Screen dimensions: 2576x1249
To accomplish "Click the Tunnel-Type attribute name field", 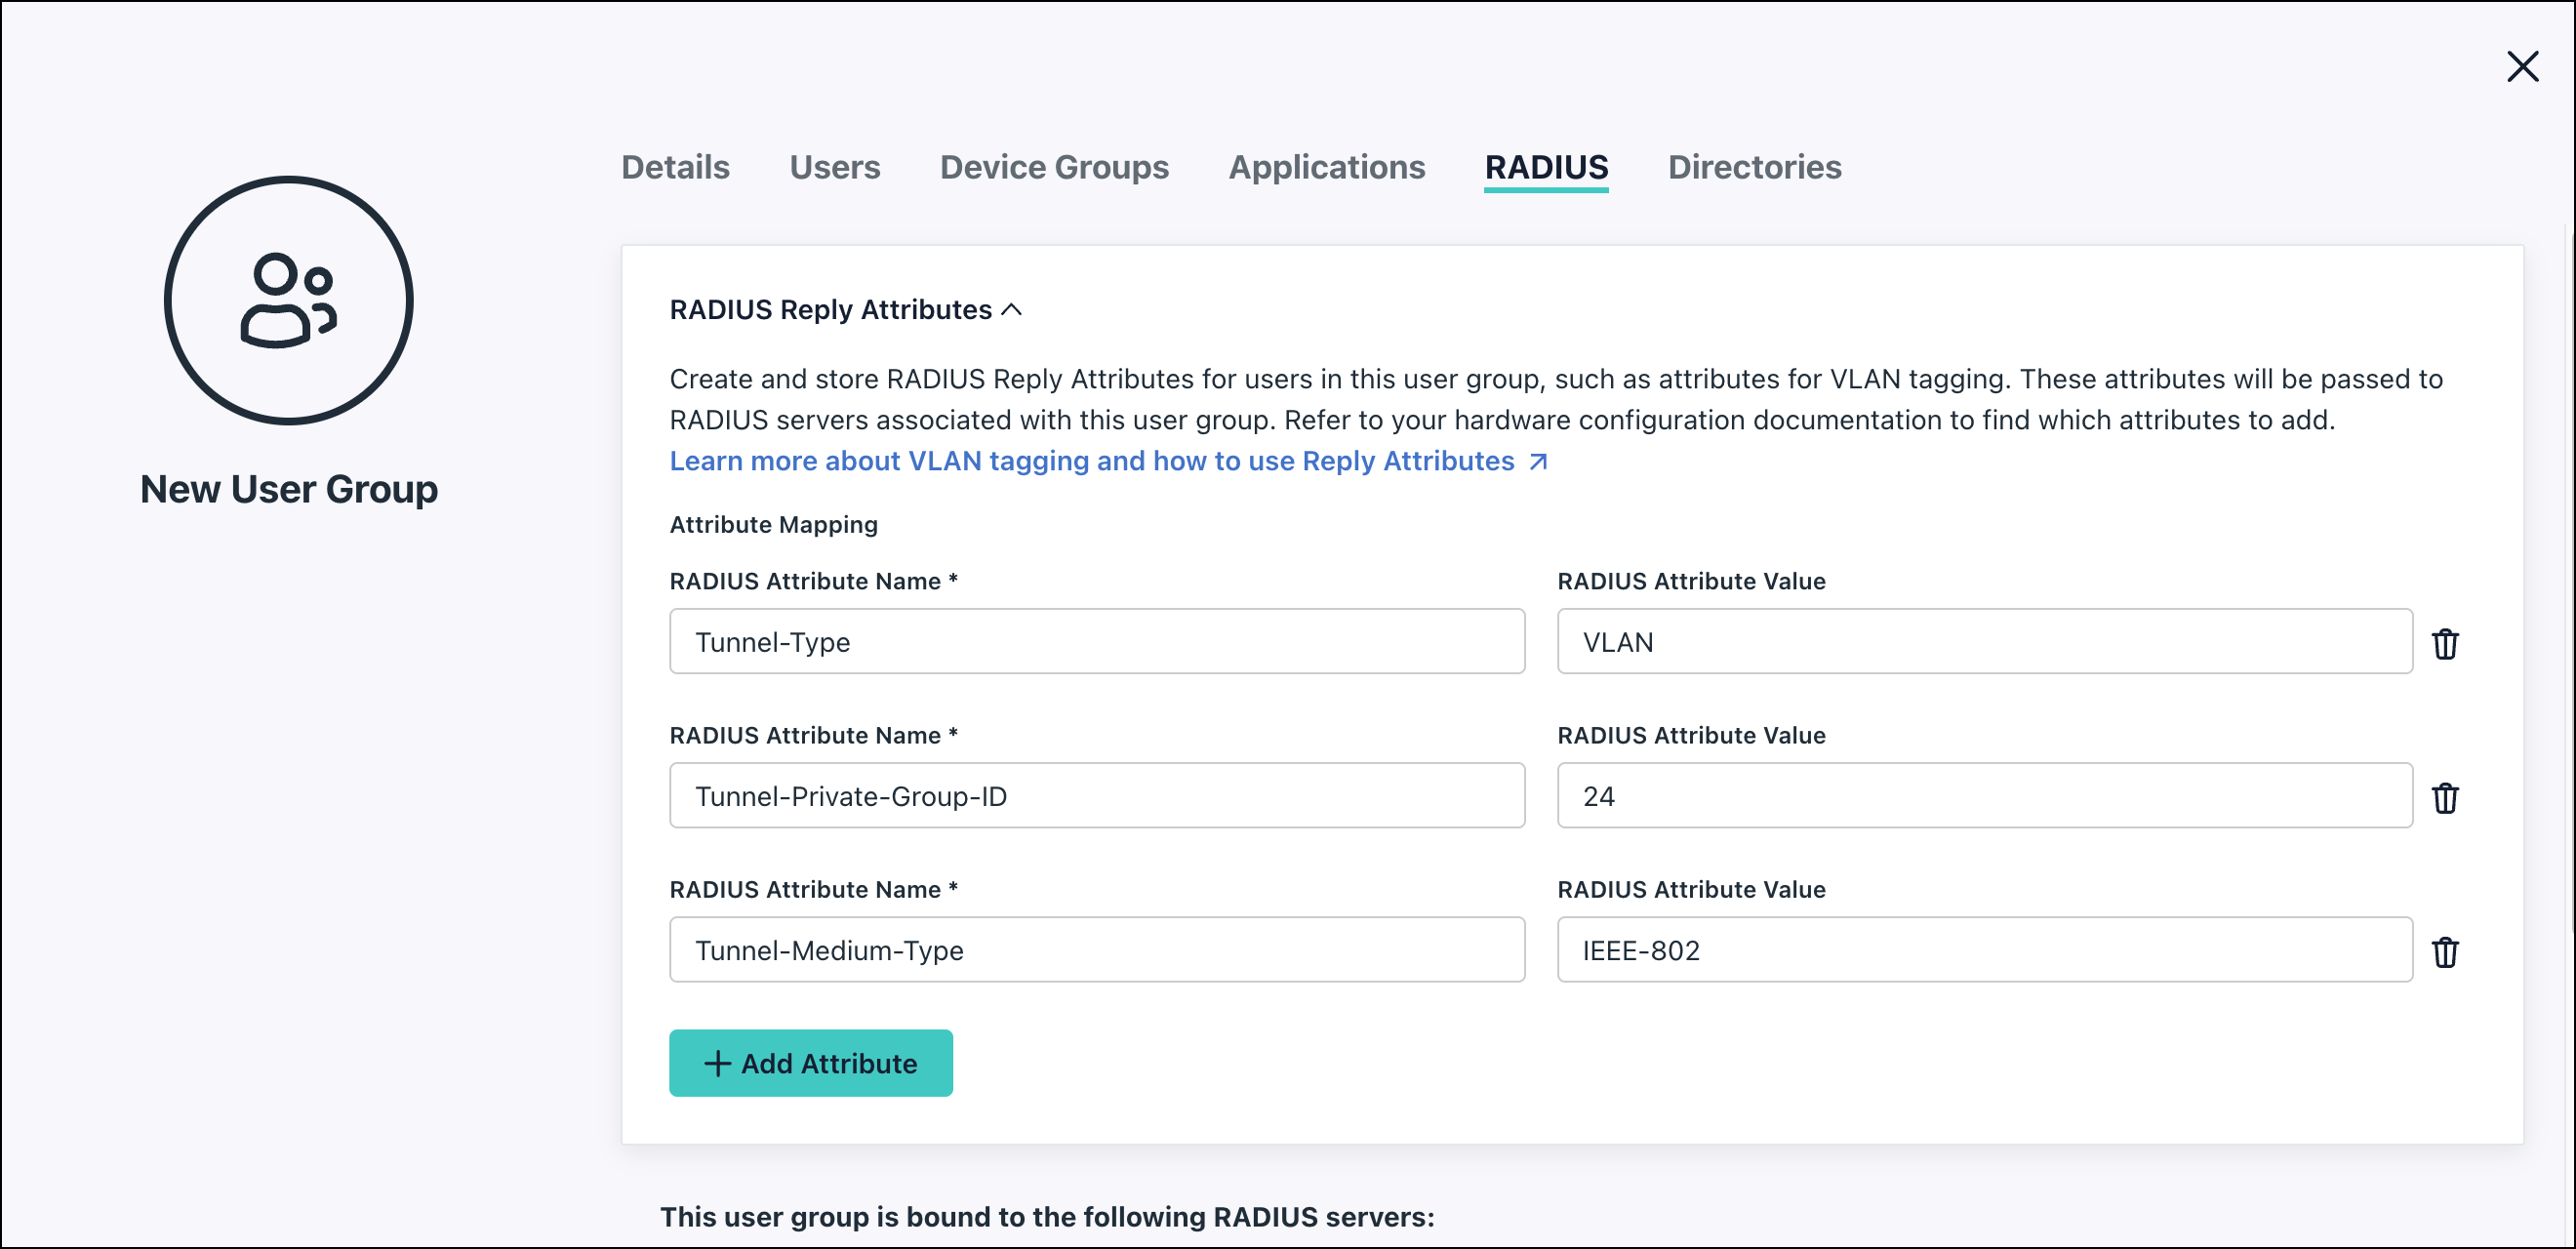I will tap(1096, 642).
